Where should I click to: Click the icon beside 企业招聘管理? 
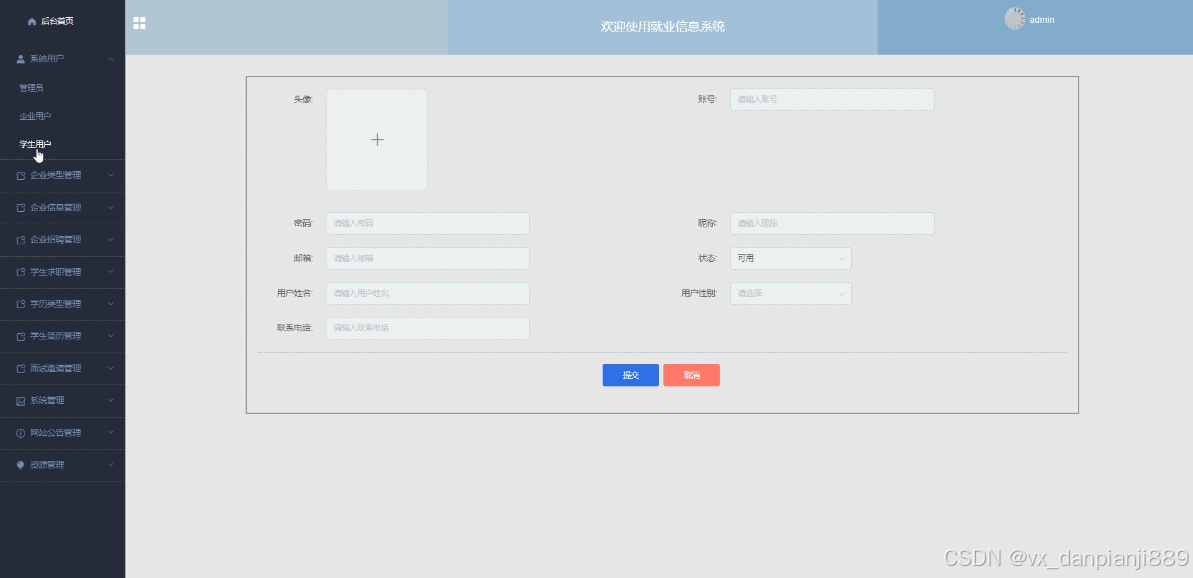pos(21,240)
